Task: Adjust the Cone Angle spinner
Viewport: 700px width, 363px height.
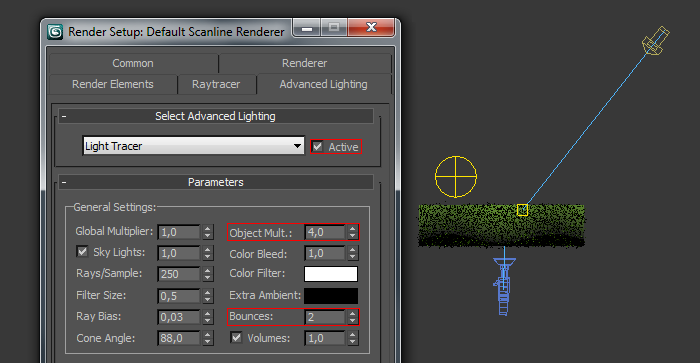Action: [x=208, y=338]
